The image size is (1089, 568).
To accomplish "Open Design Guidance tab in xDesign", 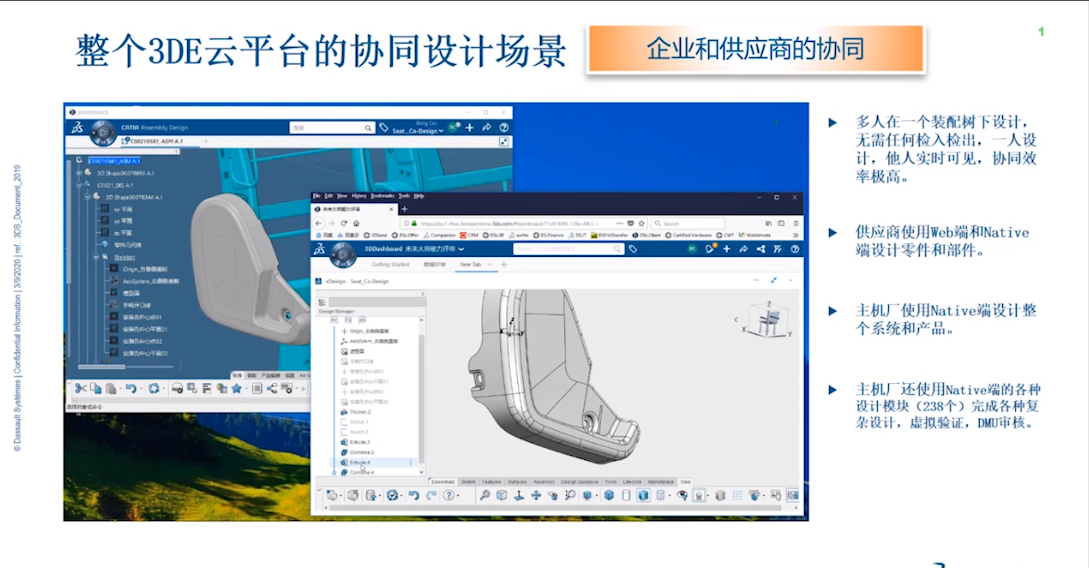I will click(579, 482).
